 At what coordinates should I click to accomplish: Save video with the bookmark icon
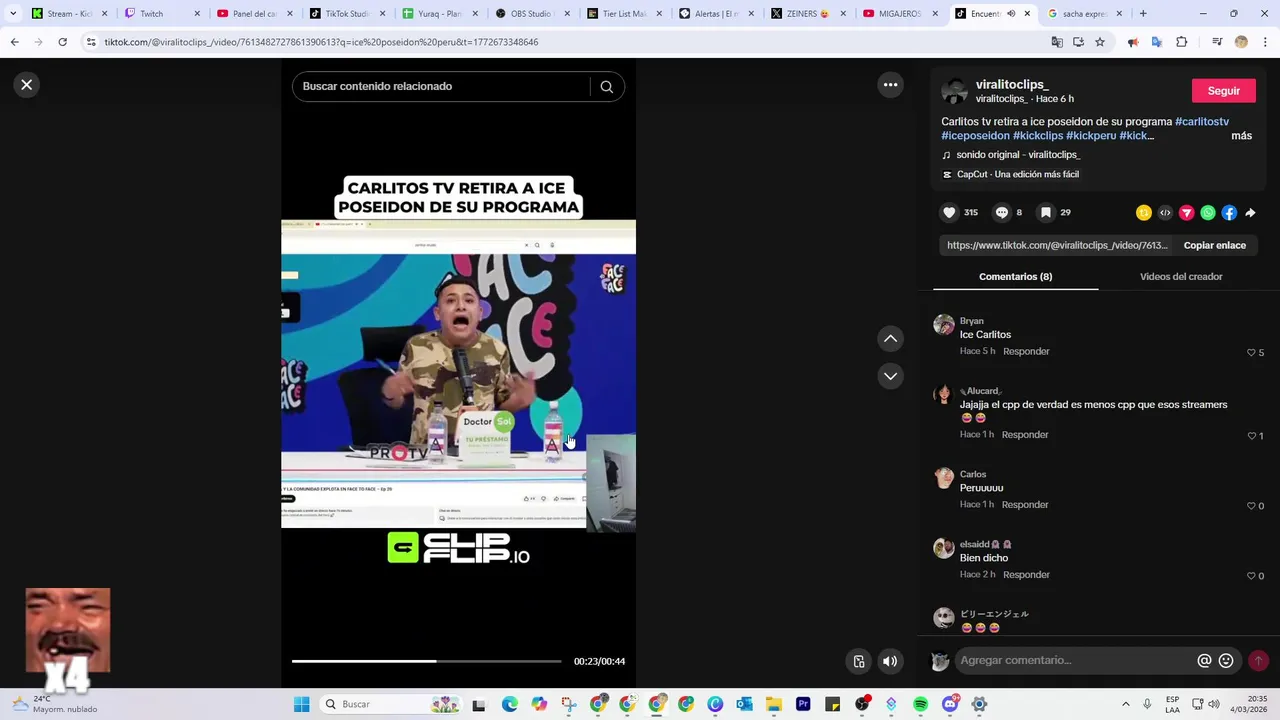[x=1045, y=212]
